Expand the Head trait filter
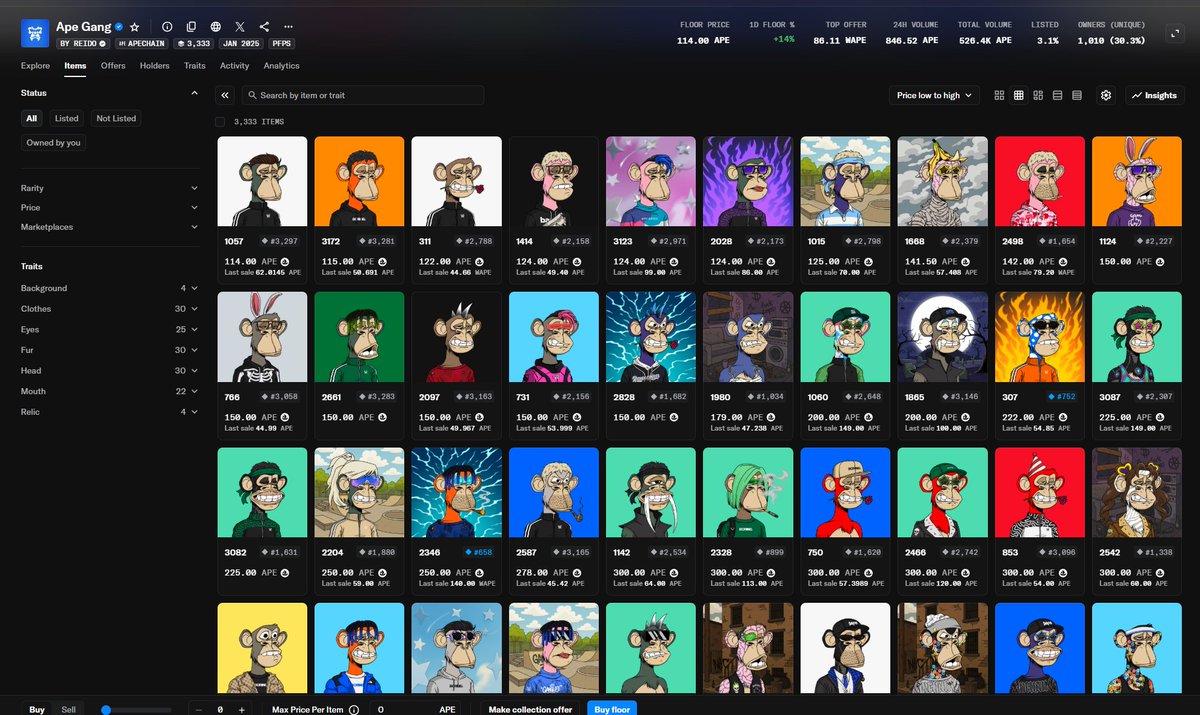1200x715 pixels. pyautogui.click(x=110, y=370)
